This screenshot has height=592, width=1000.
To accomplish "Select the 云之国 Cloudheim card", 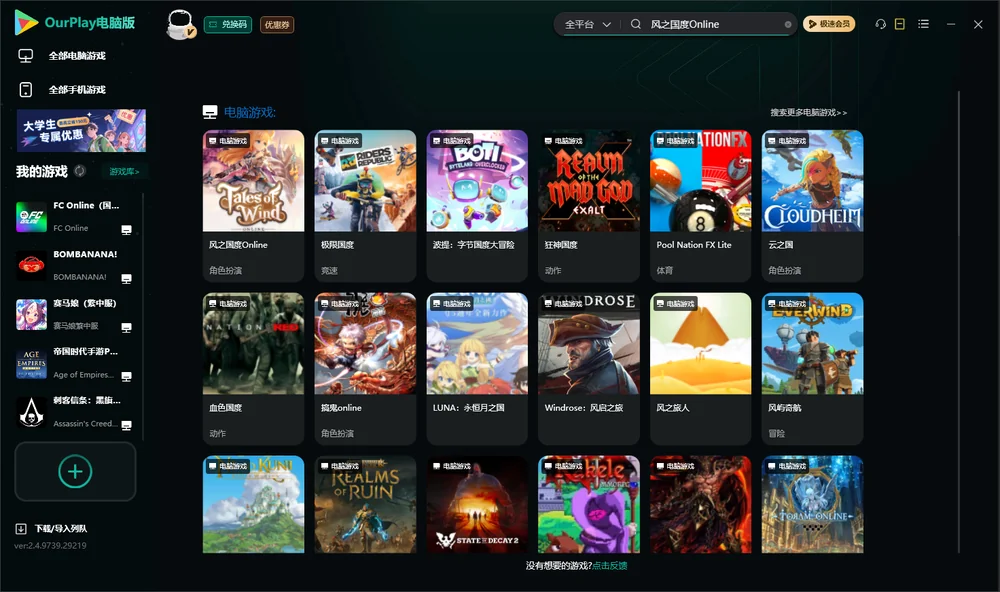I will click(x=812, y=205).
